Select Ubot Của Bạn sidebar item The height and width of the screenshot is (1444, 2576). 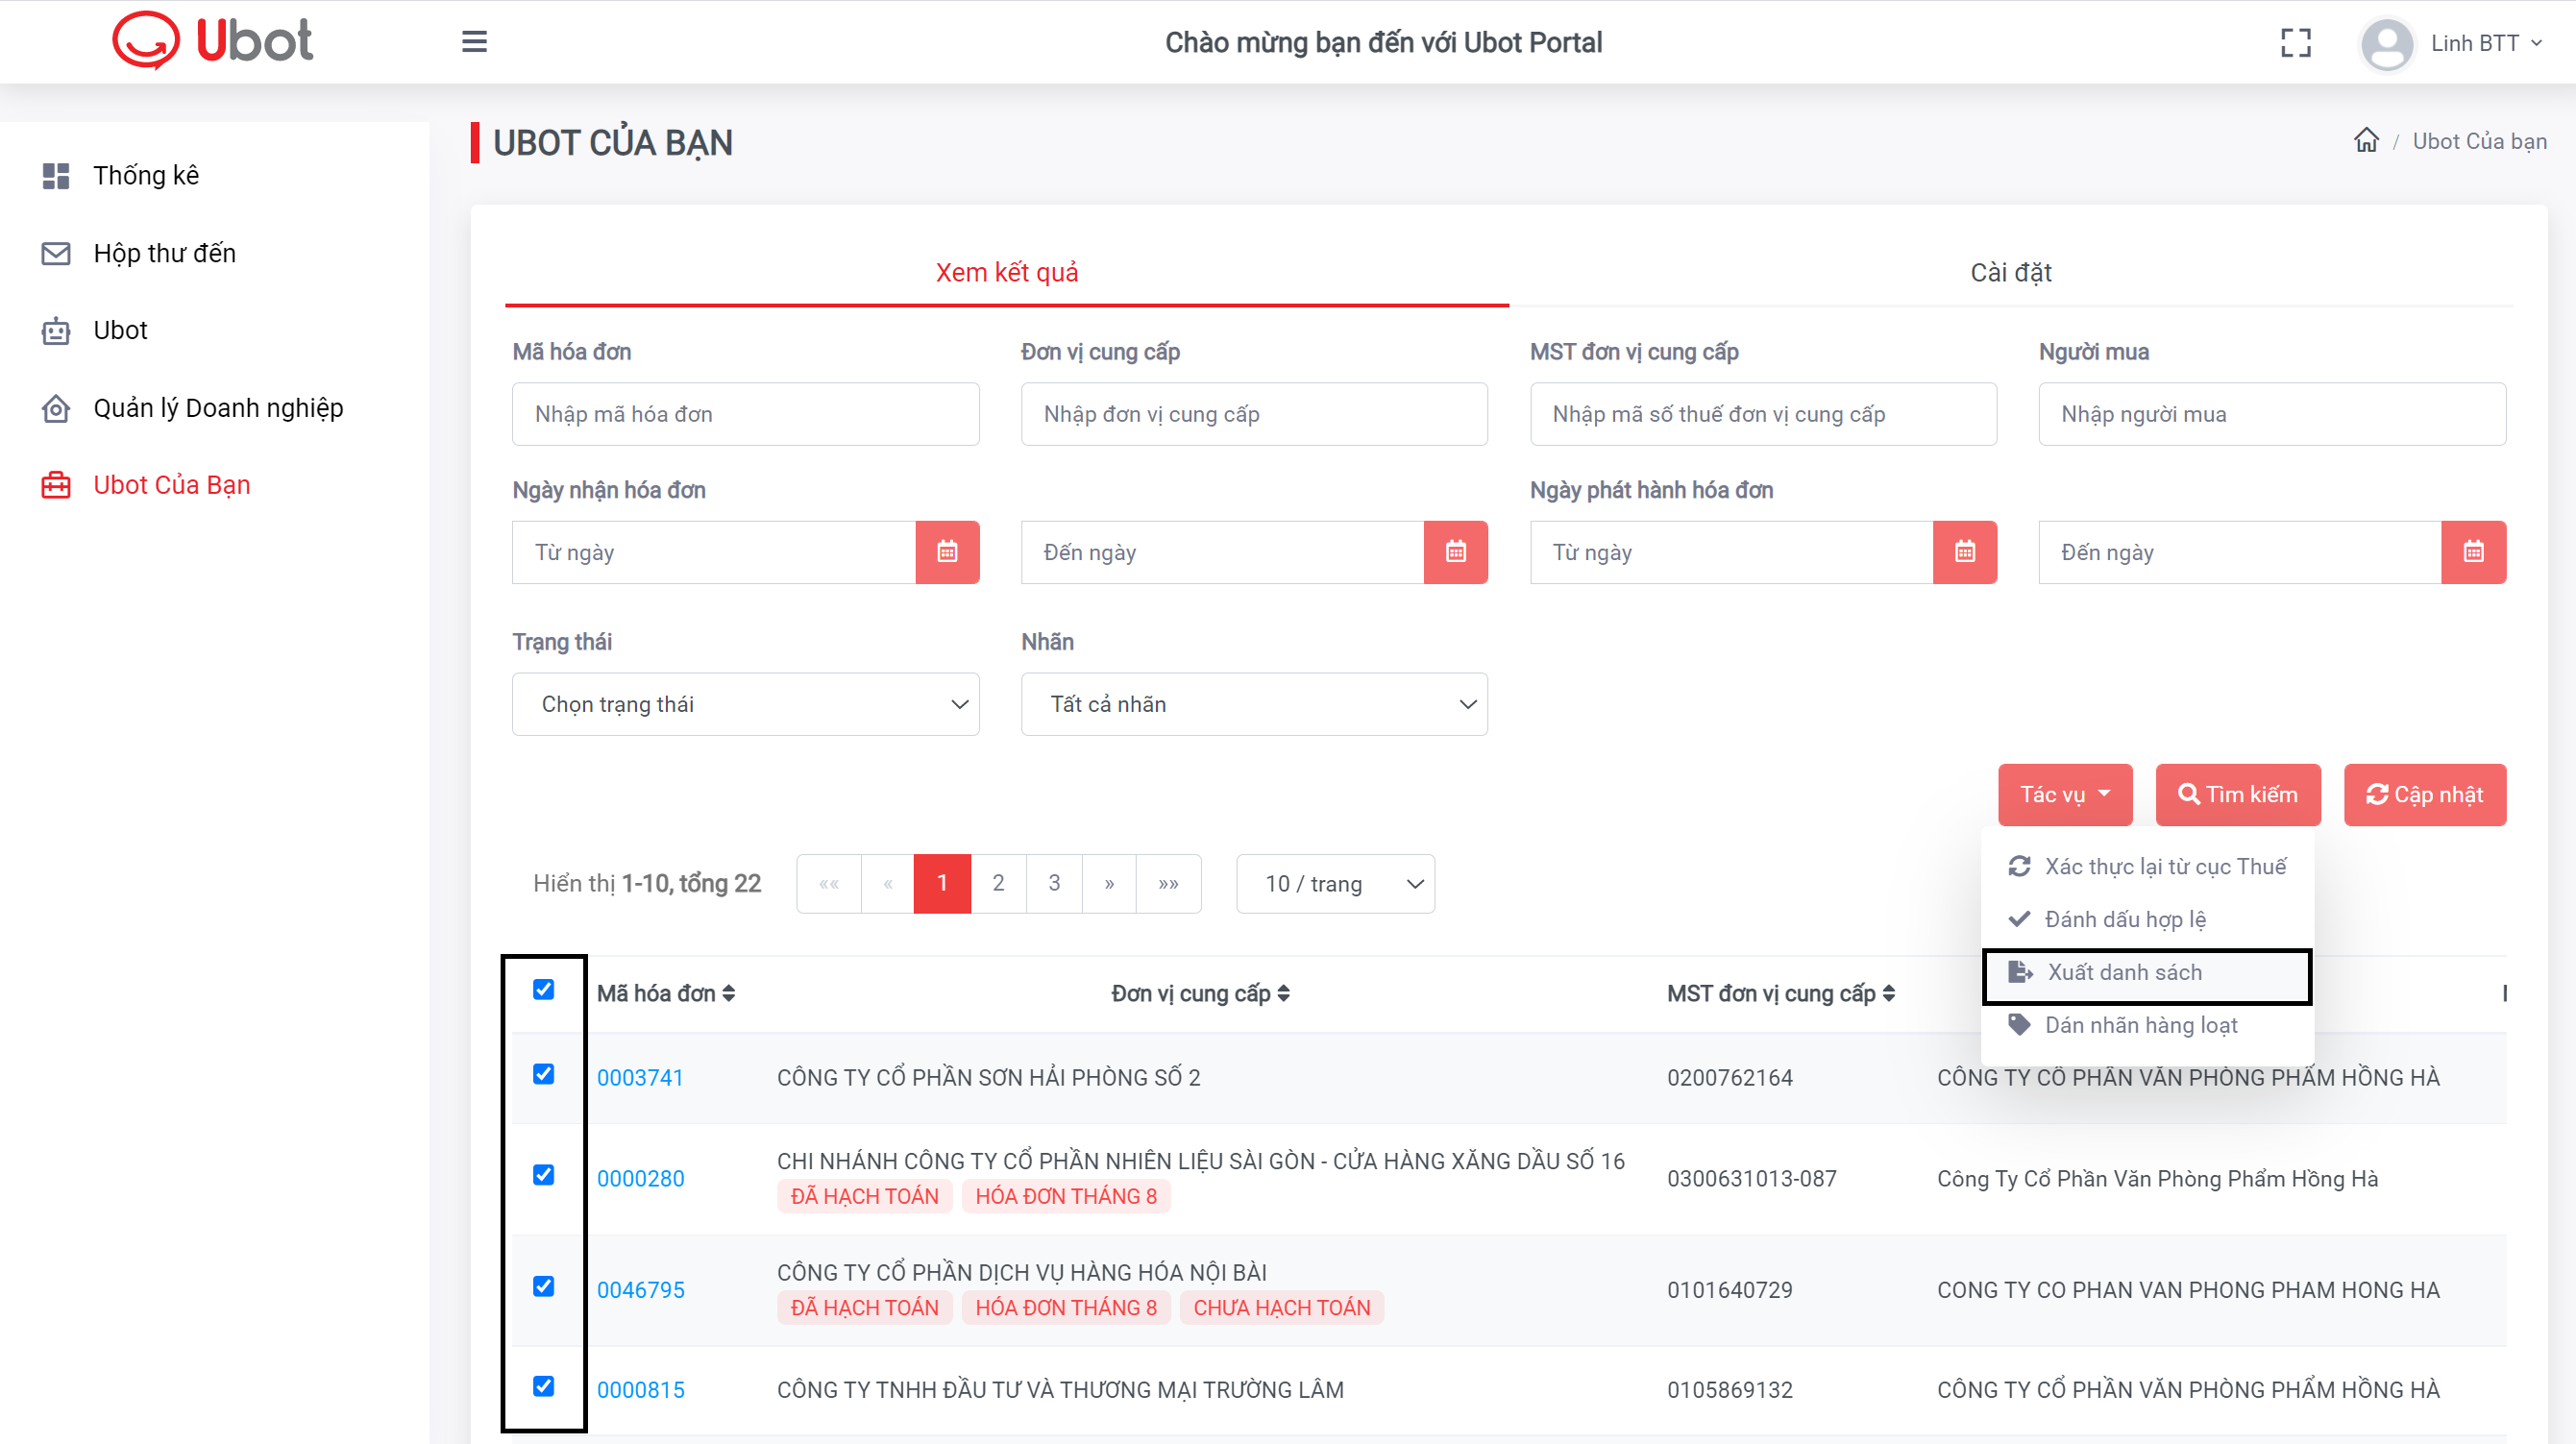(x=171, y=485)
